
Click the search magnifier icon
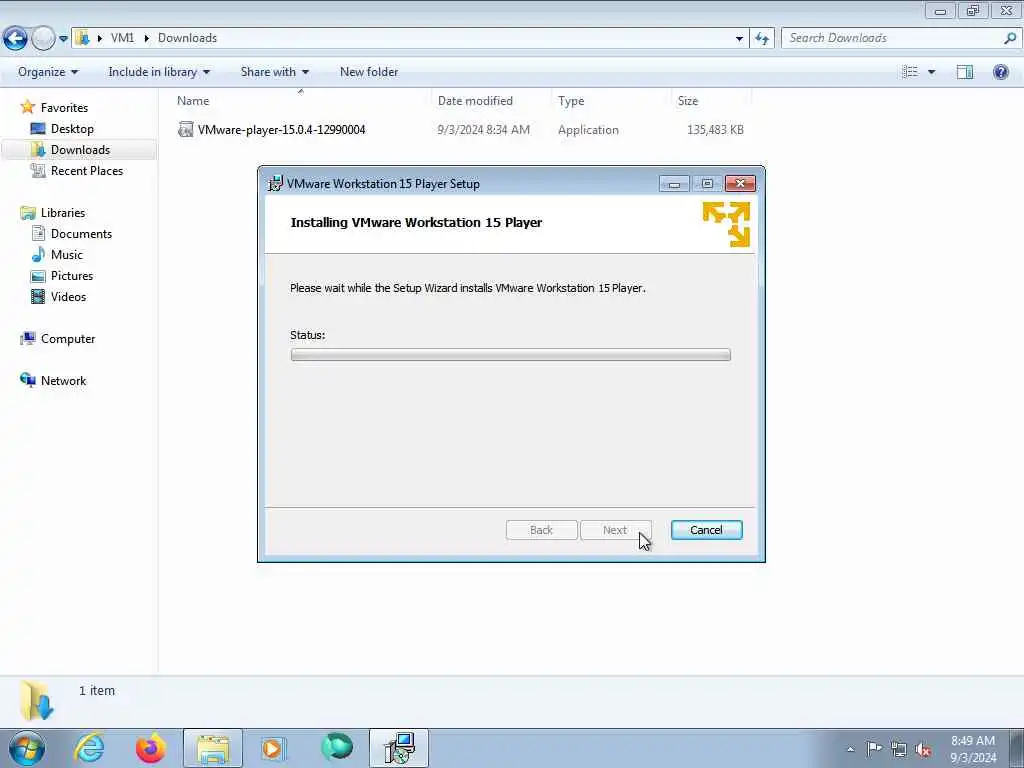[x=1010, y=38]
